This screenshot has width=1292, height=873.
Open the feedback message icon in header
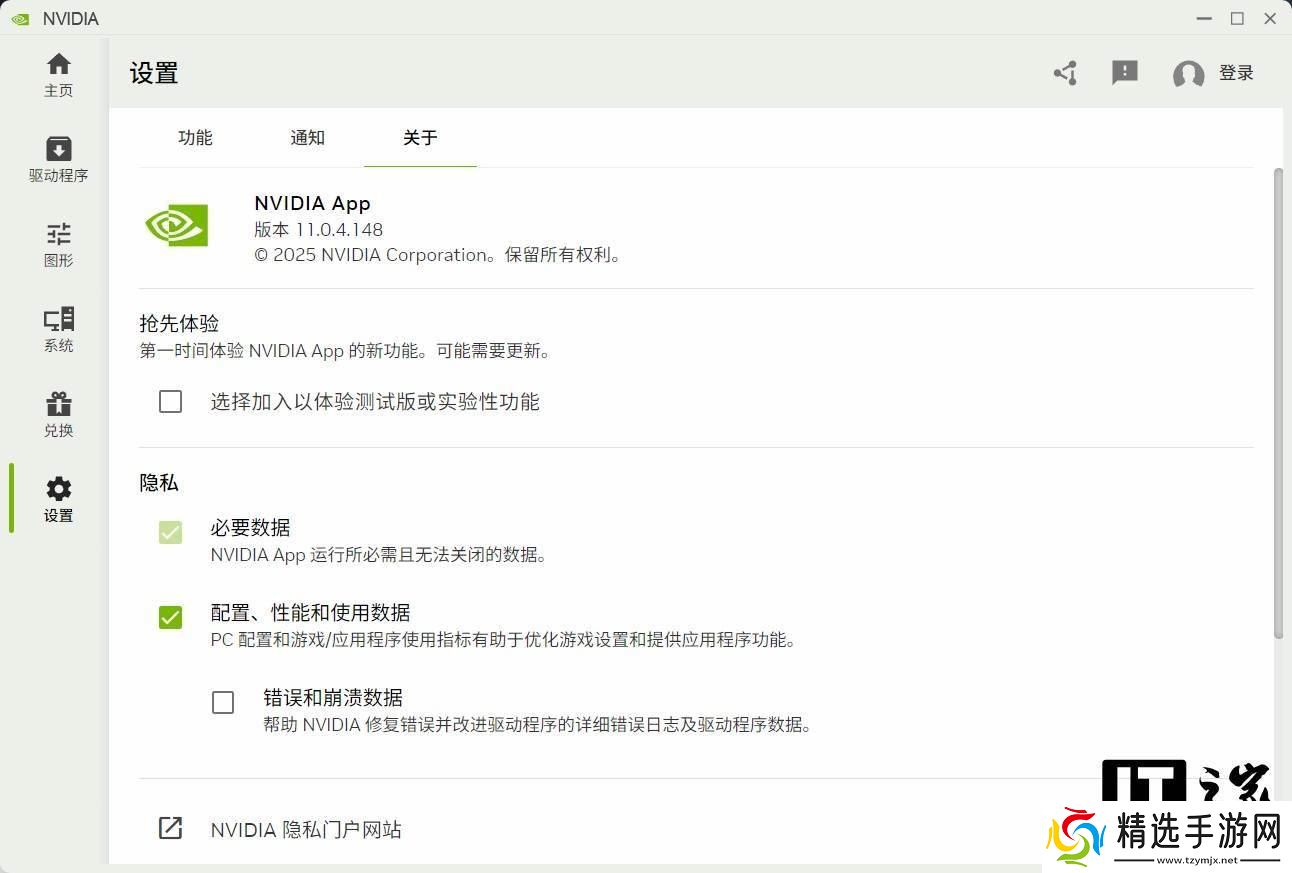coord(1125,72)
